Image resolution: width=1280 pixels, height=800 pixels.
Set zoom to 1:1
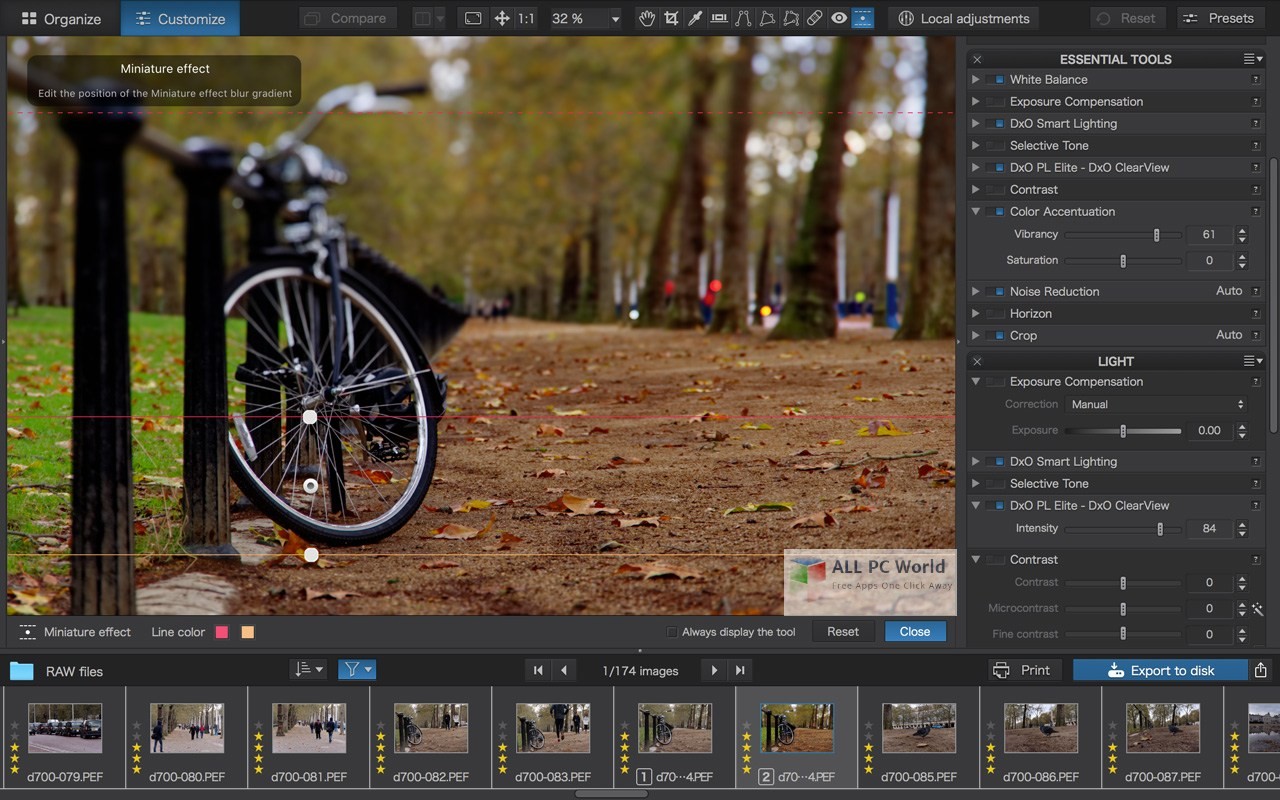tap(526, 18)
